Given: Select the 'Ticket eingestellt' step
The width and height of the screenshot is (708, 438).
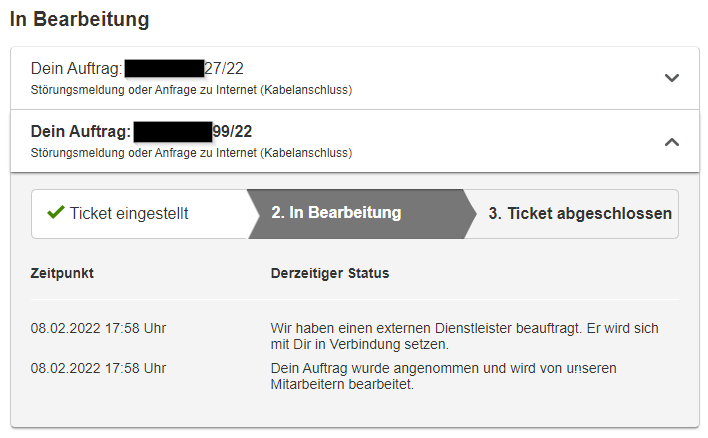Looking at the screenshot, I should [x=128, y=213].
